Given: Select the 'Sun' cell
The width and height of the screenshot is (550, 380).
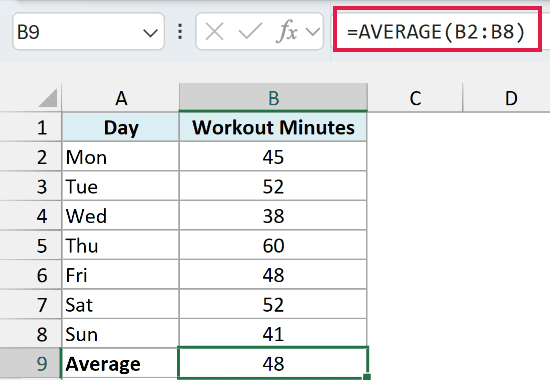Looking at the screenshot, I should click(x=121, y=334).
